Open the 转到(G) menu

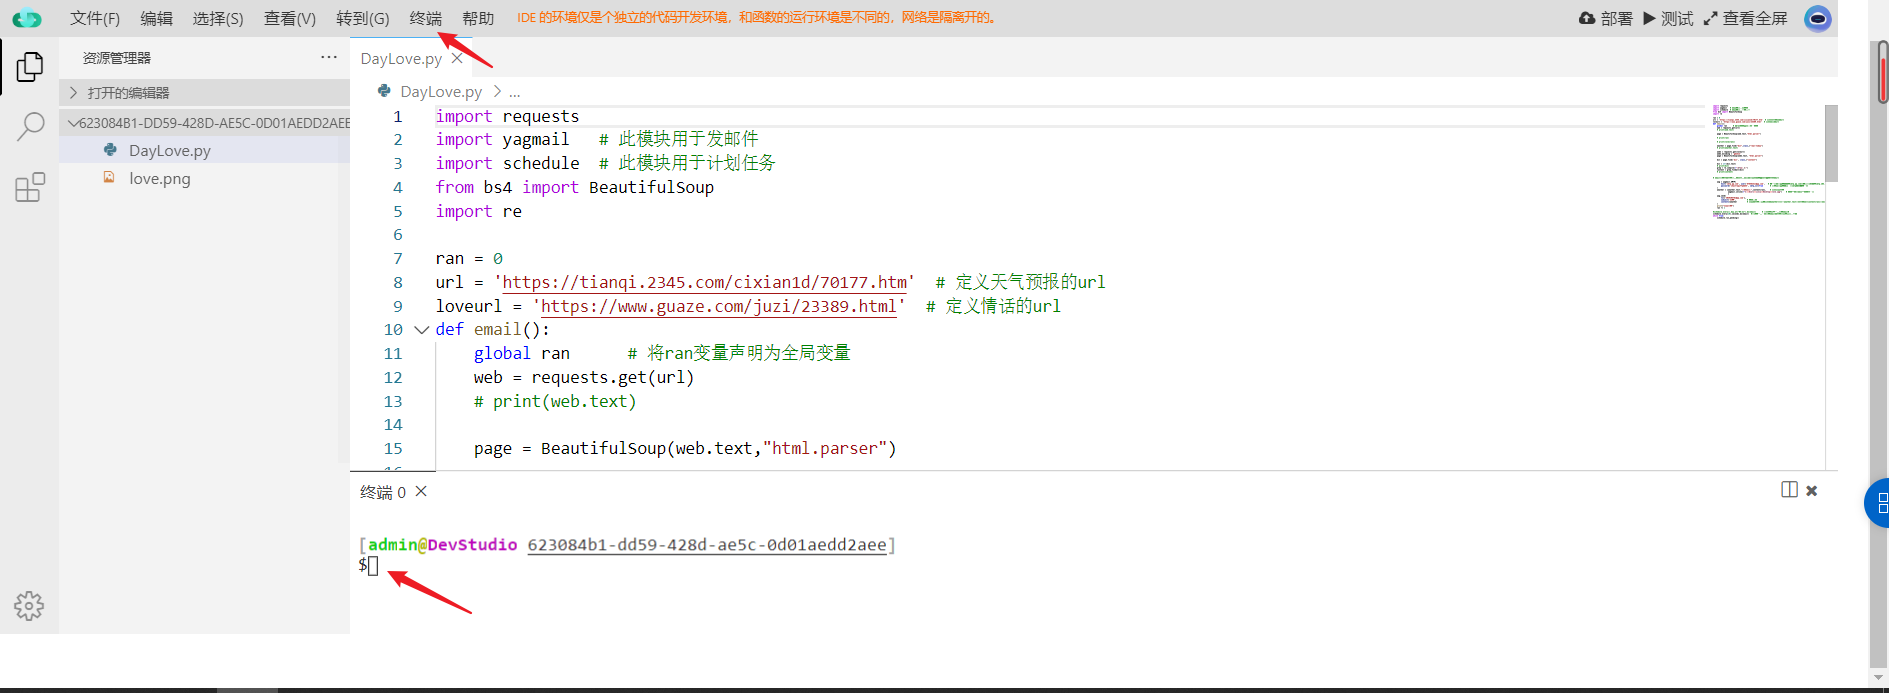click(x=363, y=18)
